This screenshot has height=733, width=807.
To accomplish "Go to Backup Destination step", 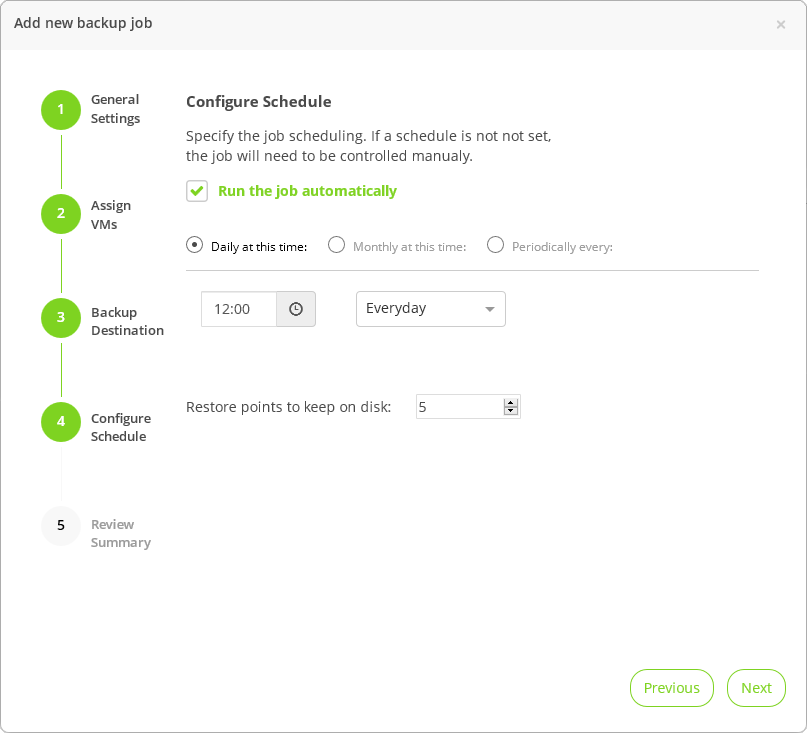I will point(128,322).
